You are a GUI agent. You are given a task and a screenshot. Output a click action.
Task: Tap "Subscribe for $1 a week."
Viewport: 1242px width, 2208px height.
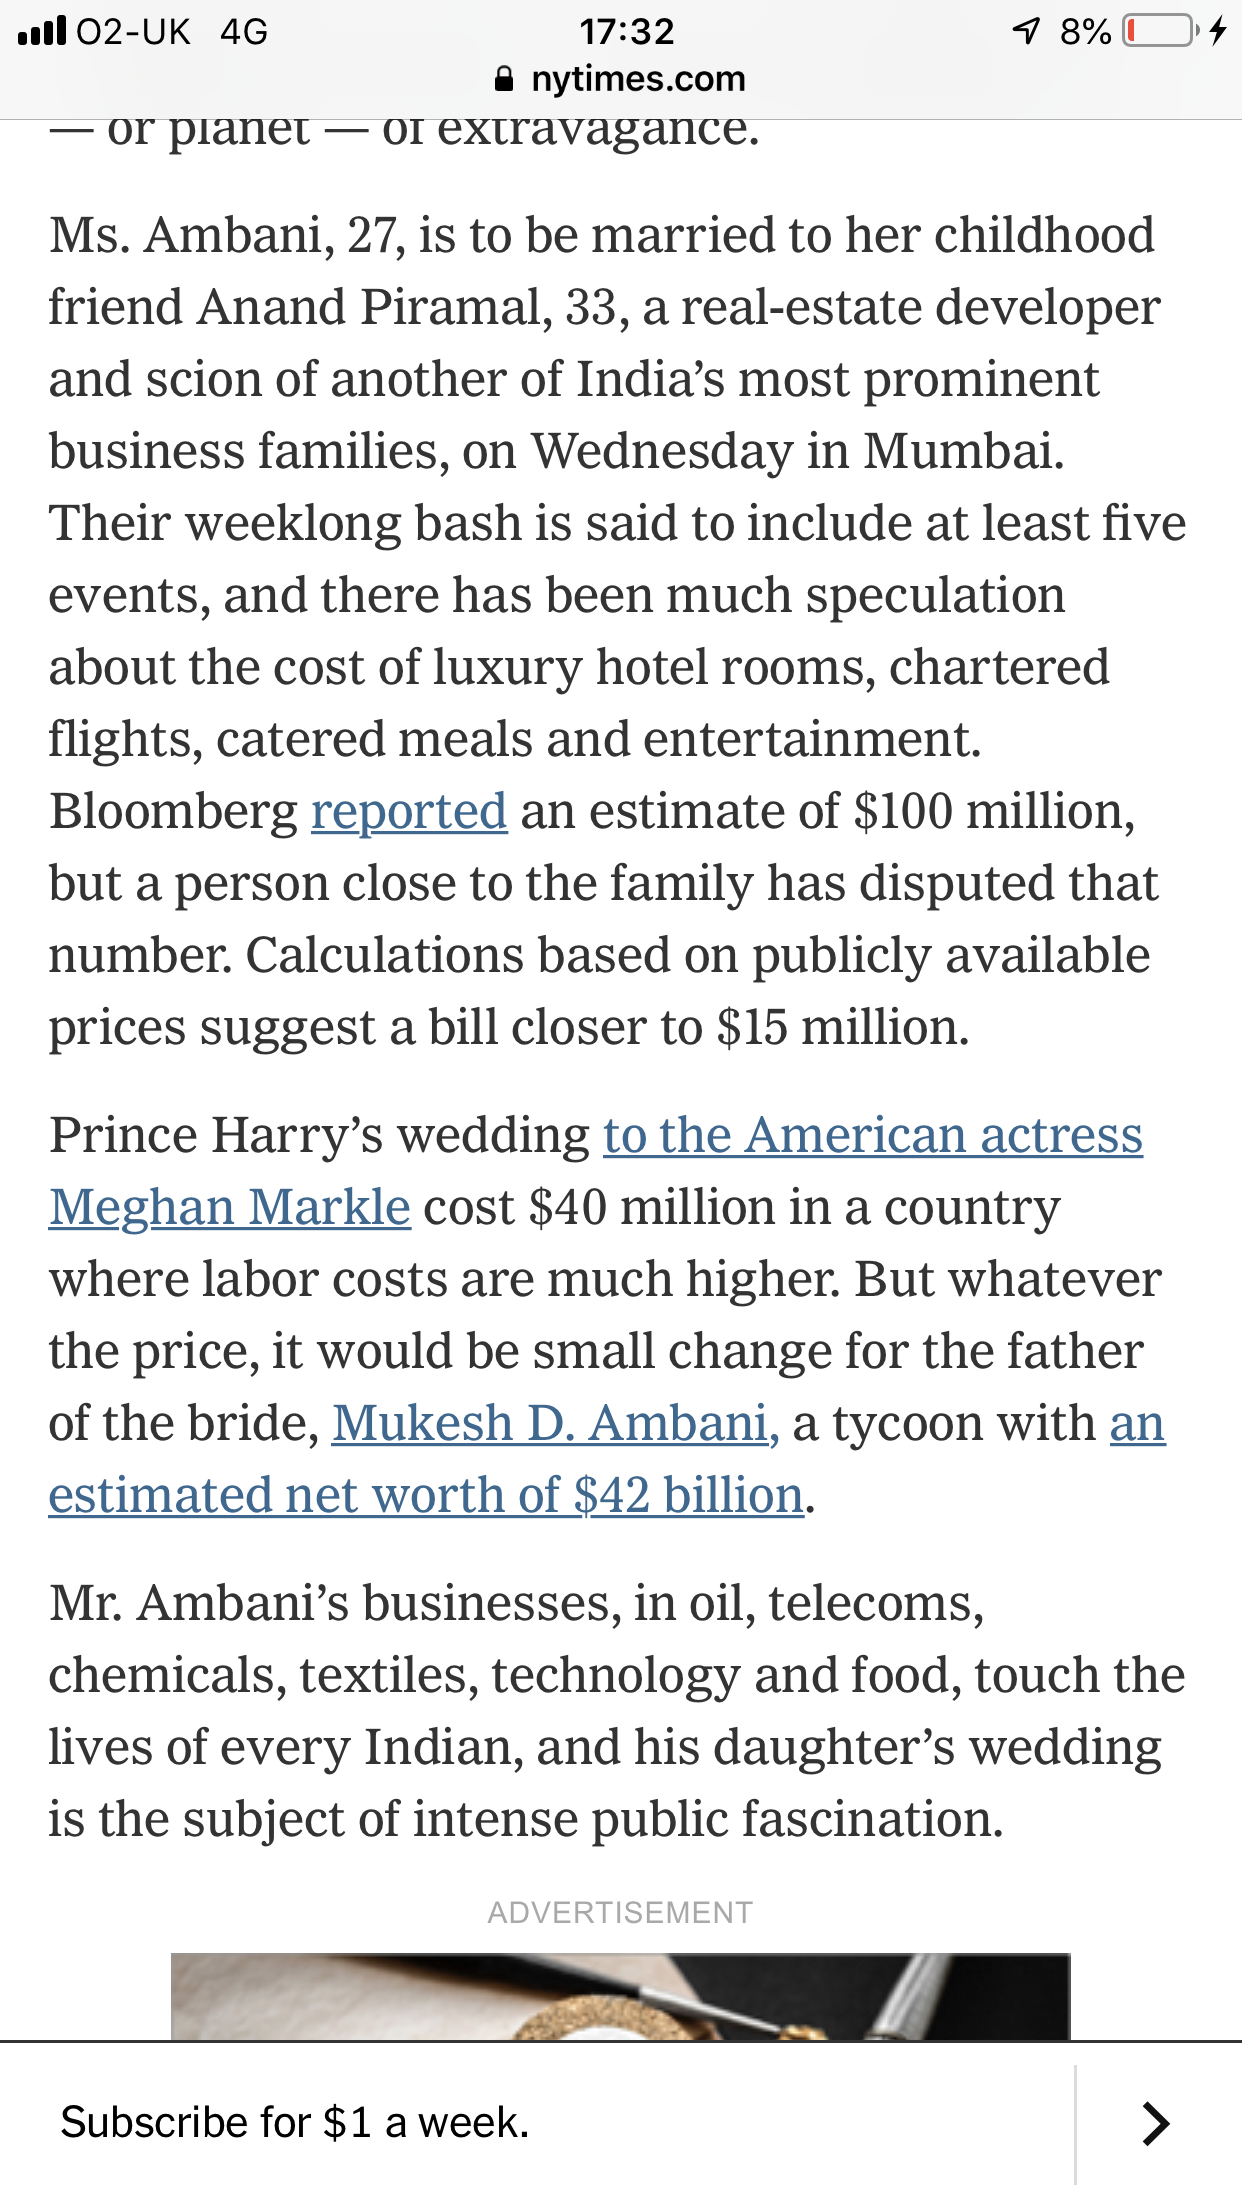(295, 2122)
